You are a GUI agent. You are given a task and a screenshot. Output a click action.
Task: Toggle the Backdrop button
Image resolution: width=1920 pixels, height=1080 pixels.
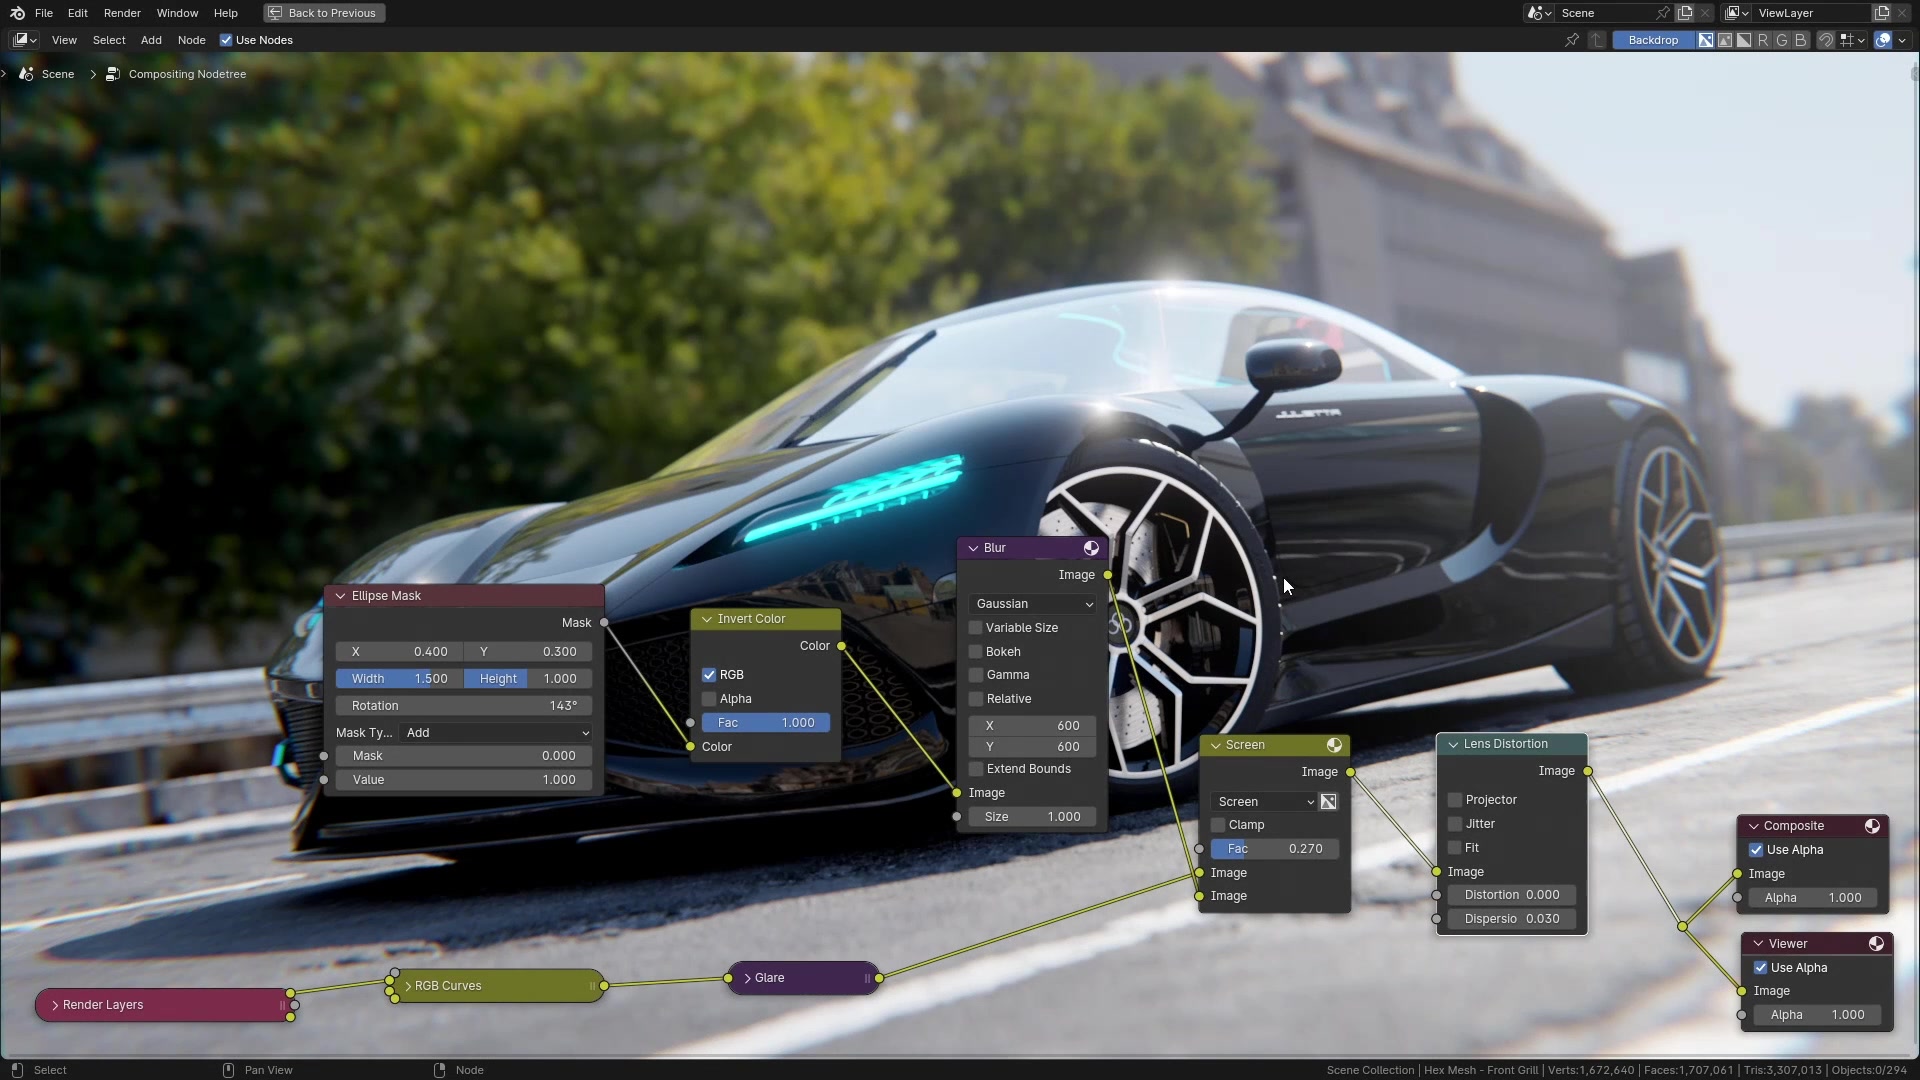pos(1653,40)
